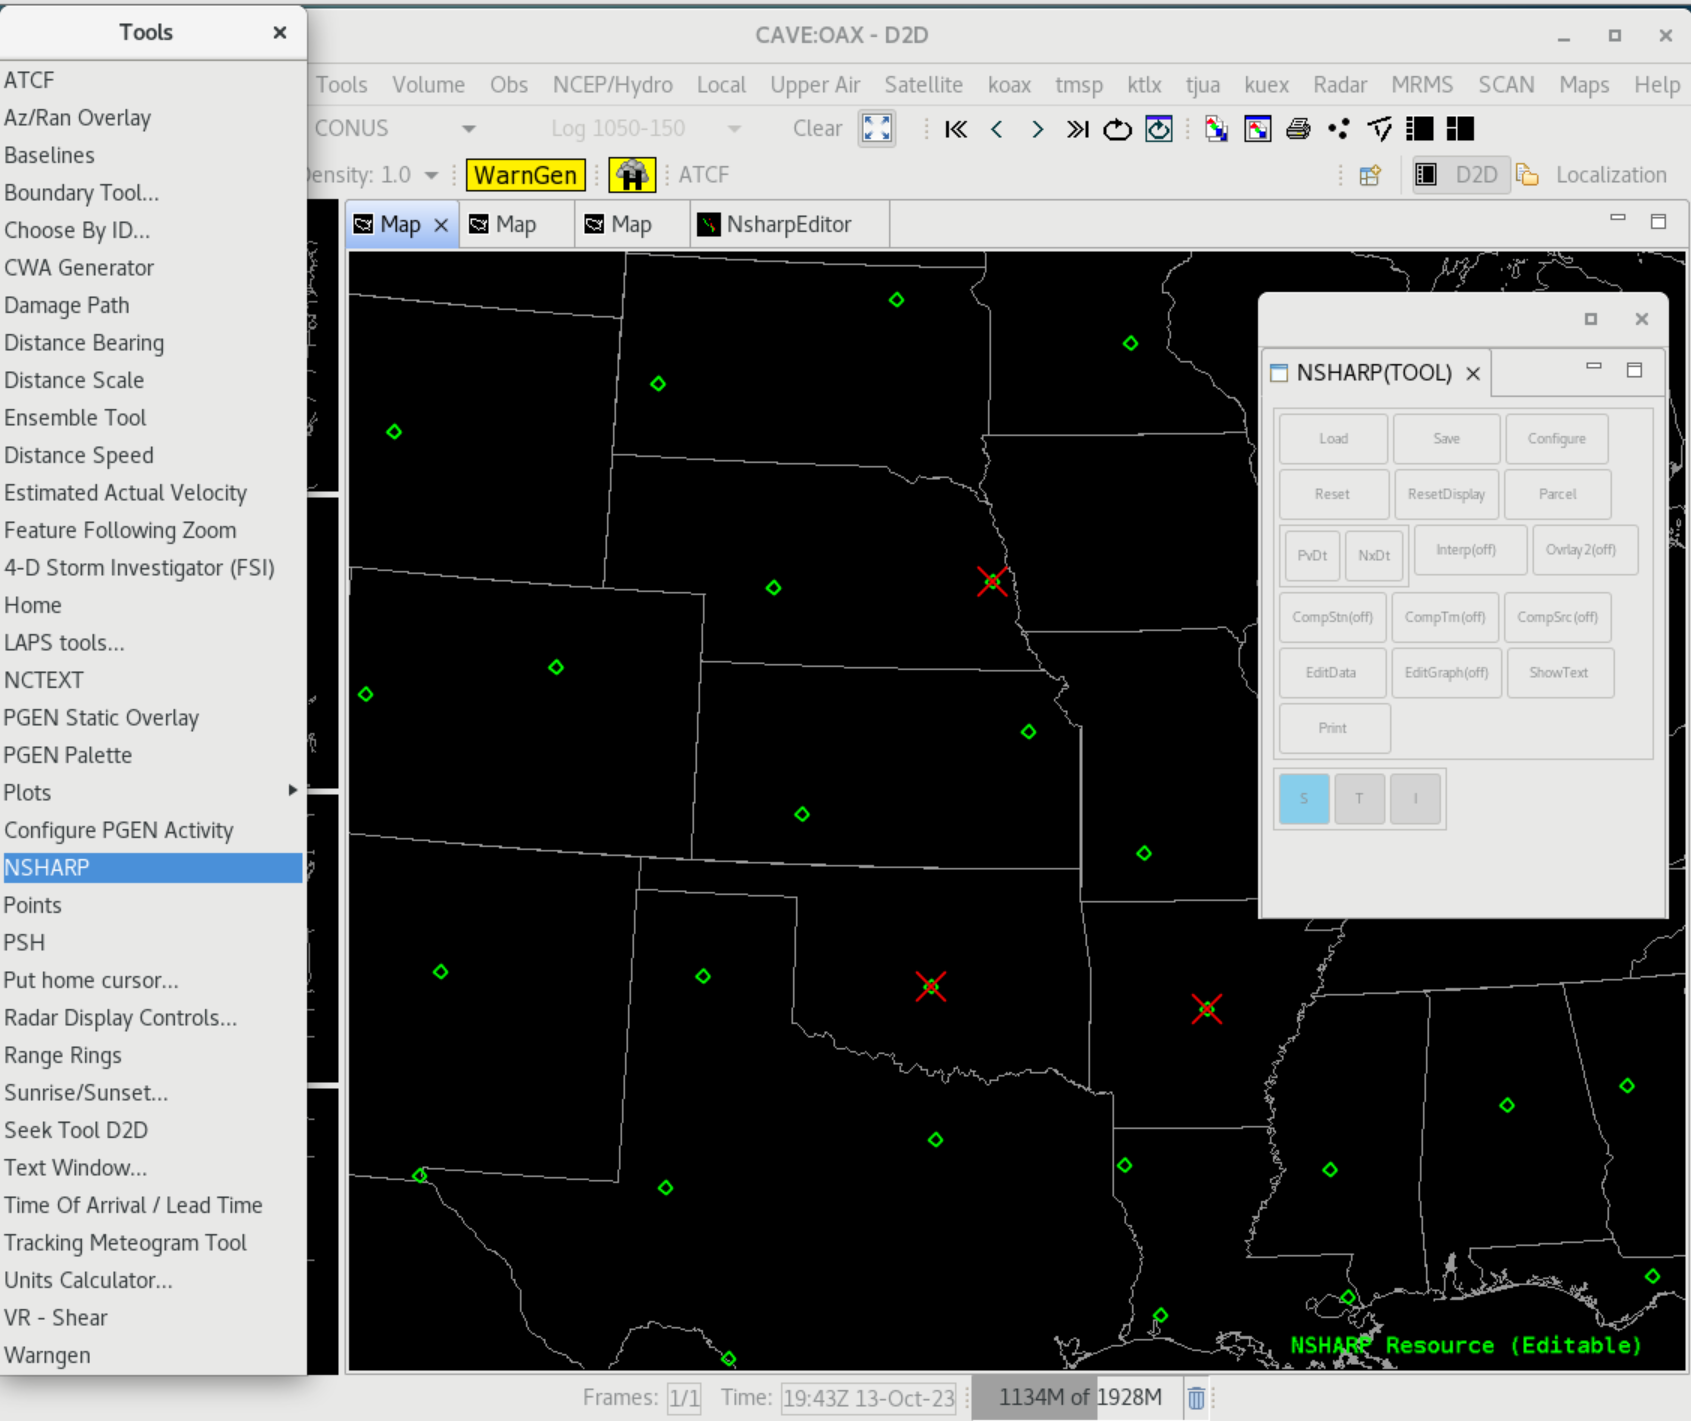
Task: Toggle frame looping
Action: [x=1117, y=129]
